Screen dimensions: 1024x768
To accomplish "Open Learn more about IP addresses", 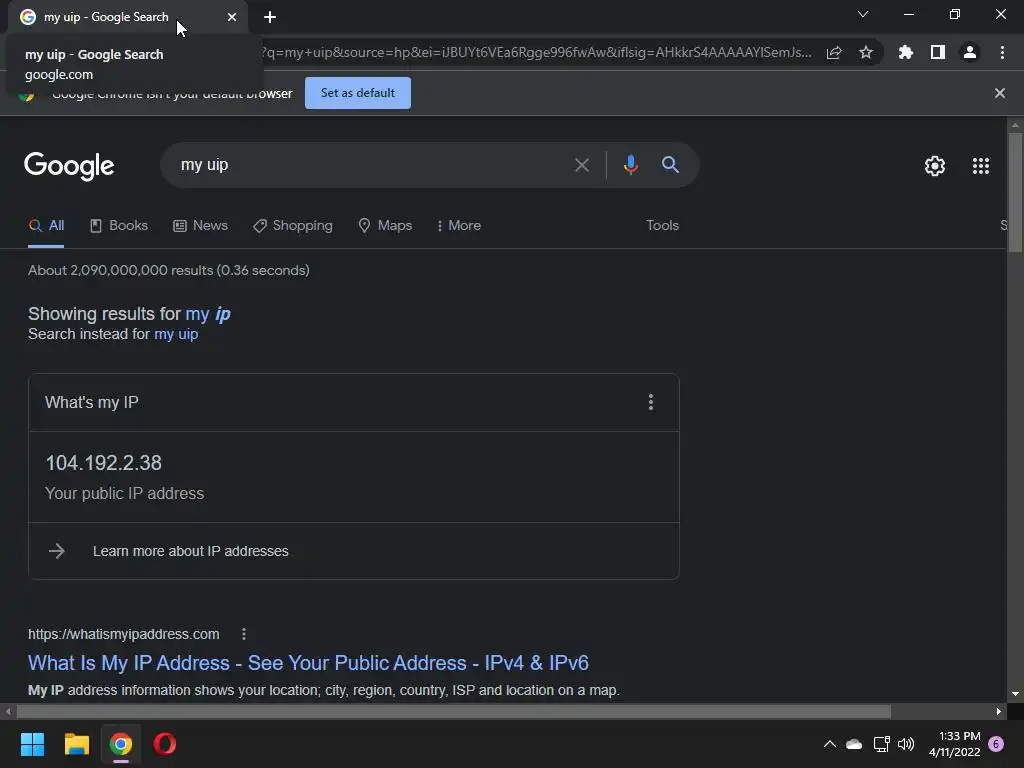I will [191, 551].
